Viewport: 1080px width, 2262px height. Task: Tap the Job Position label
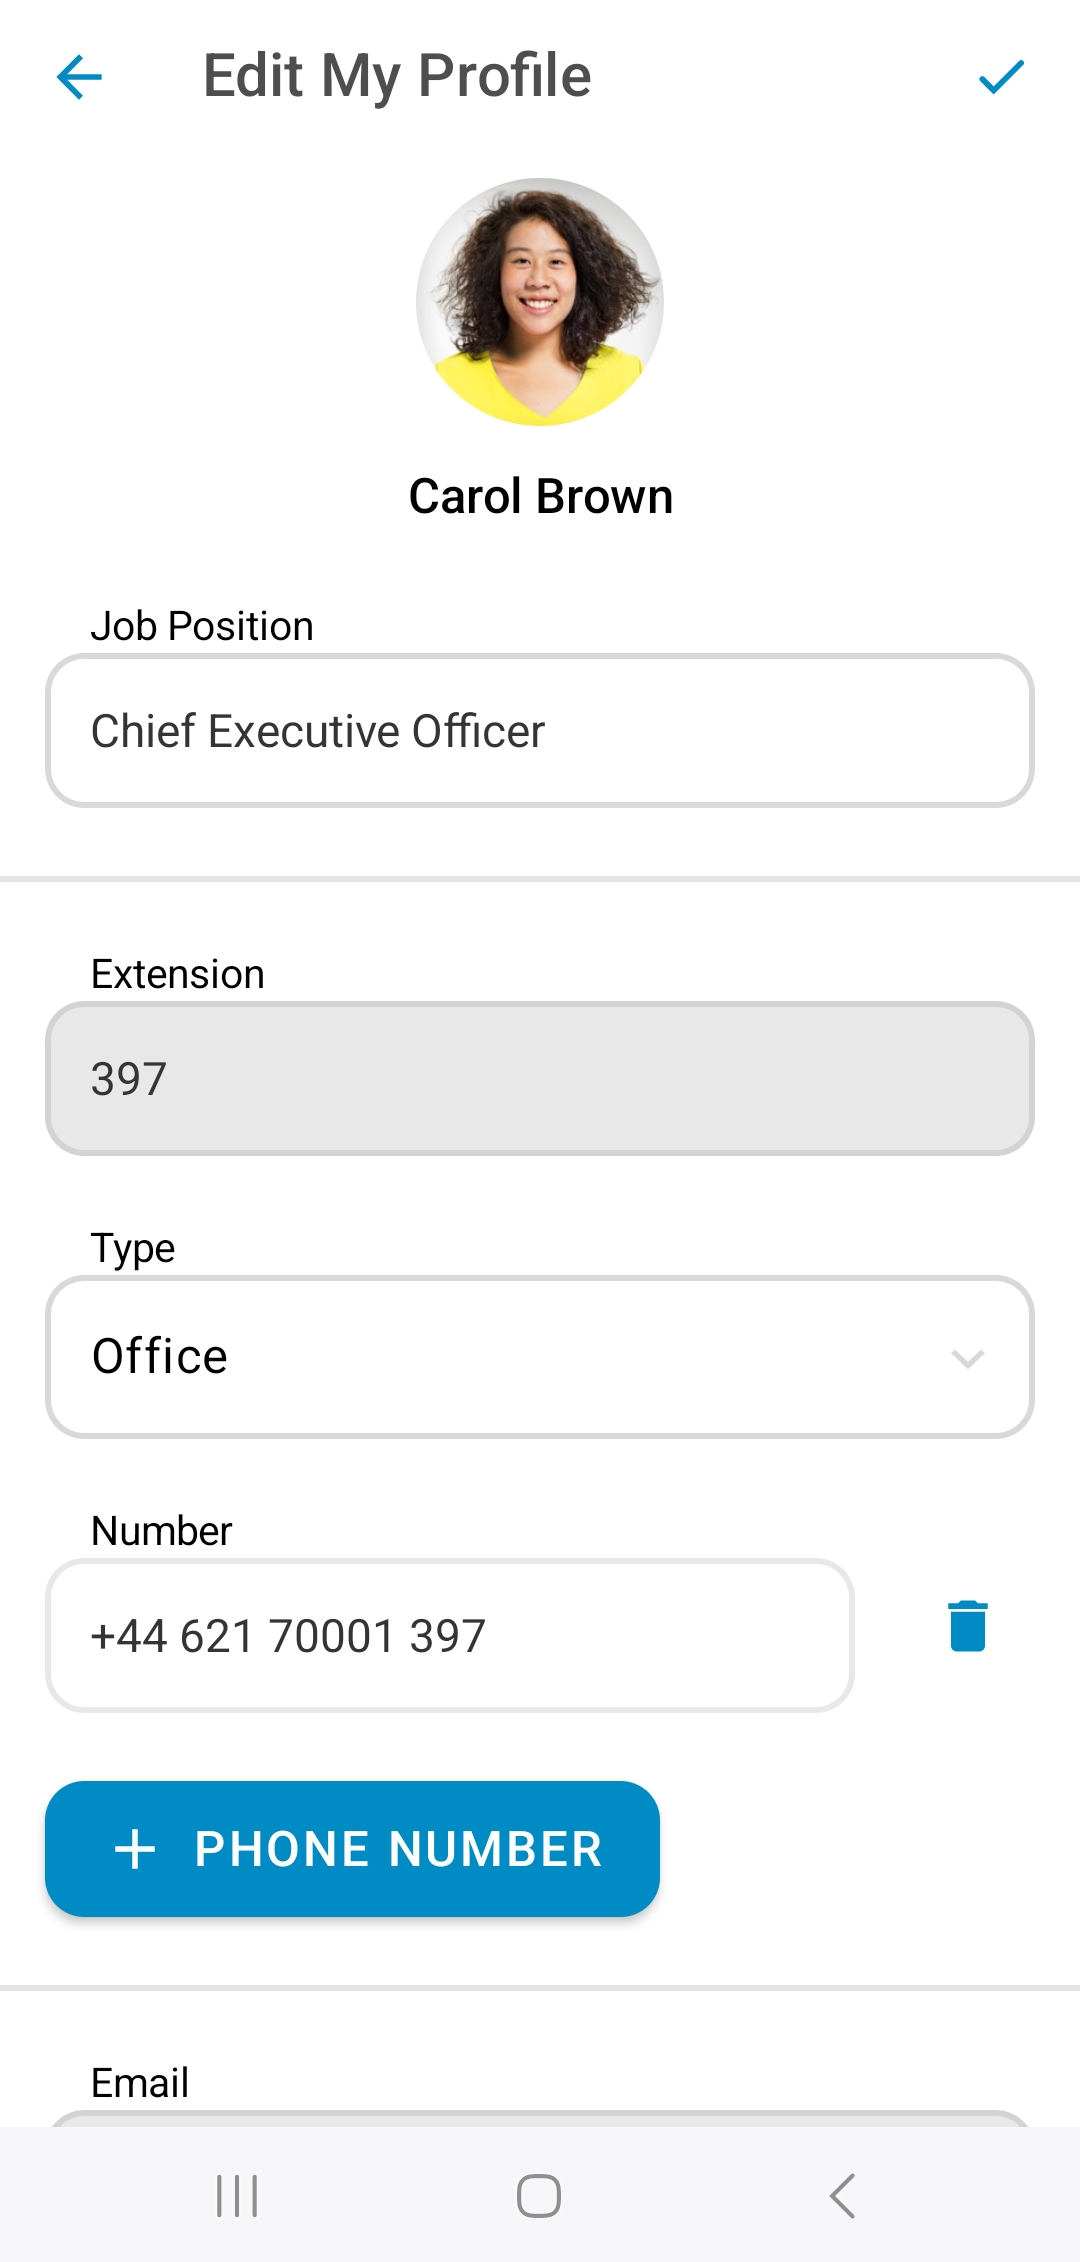202,626
